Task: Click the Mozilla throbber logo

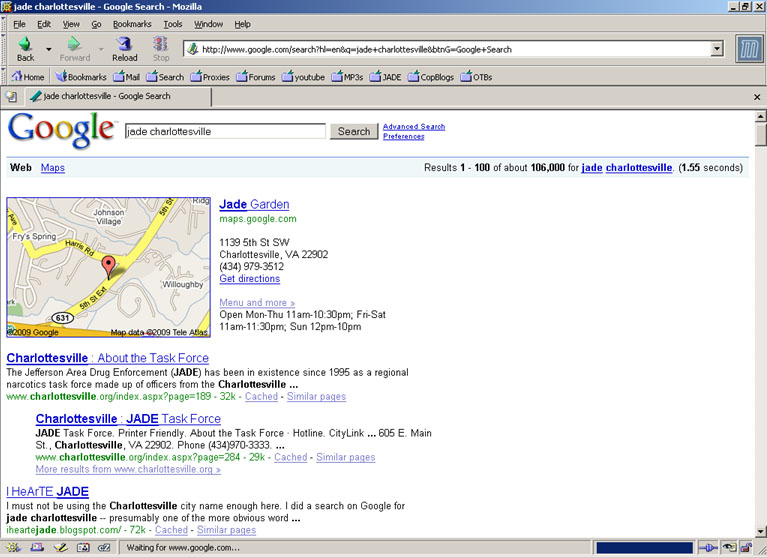Action: tap(749, 49)
